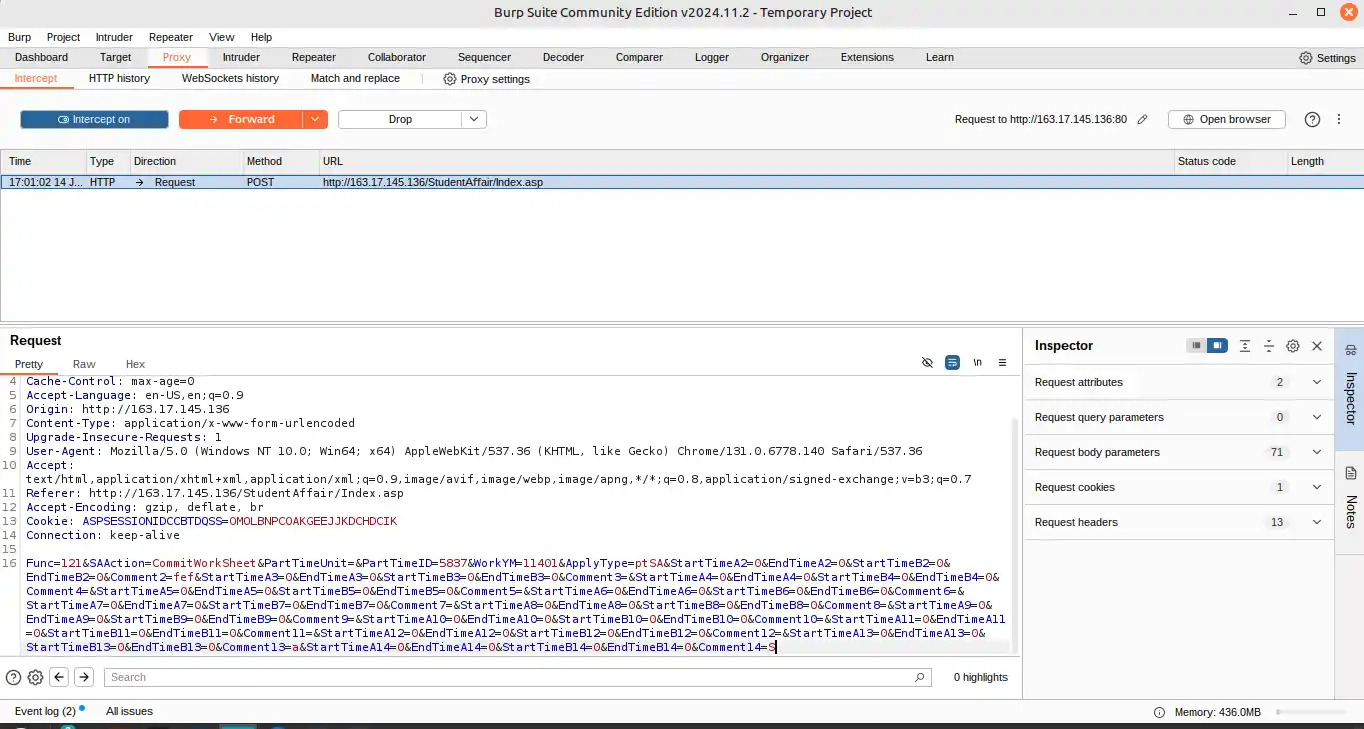
Task: Switch to the Organizer tab
Action: tap(785, 57)
